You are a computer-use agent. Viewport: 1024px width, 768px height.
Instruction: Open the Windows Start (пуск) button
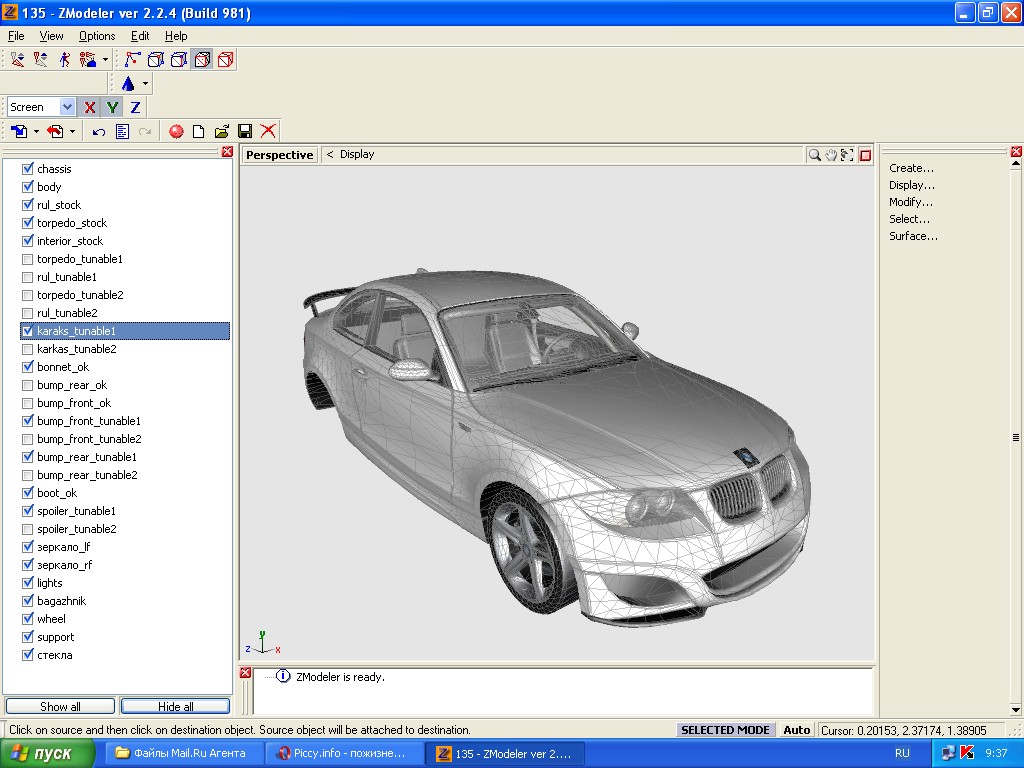pyautogui.click(x=46, y=754)
